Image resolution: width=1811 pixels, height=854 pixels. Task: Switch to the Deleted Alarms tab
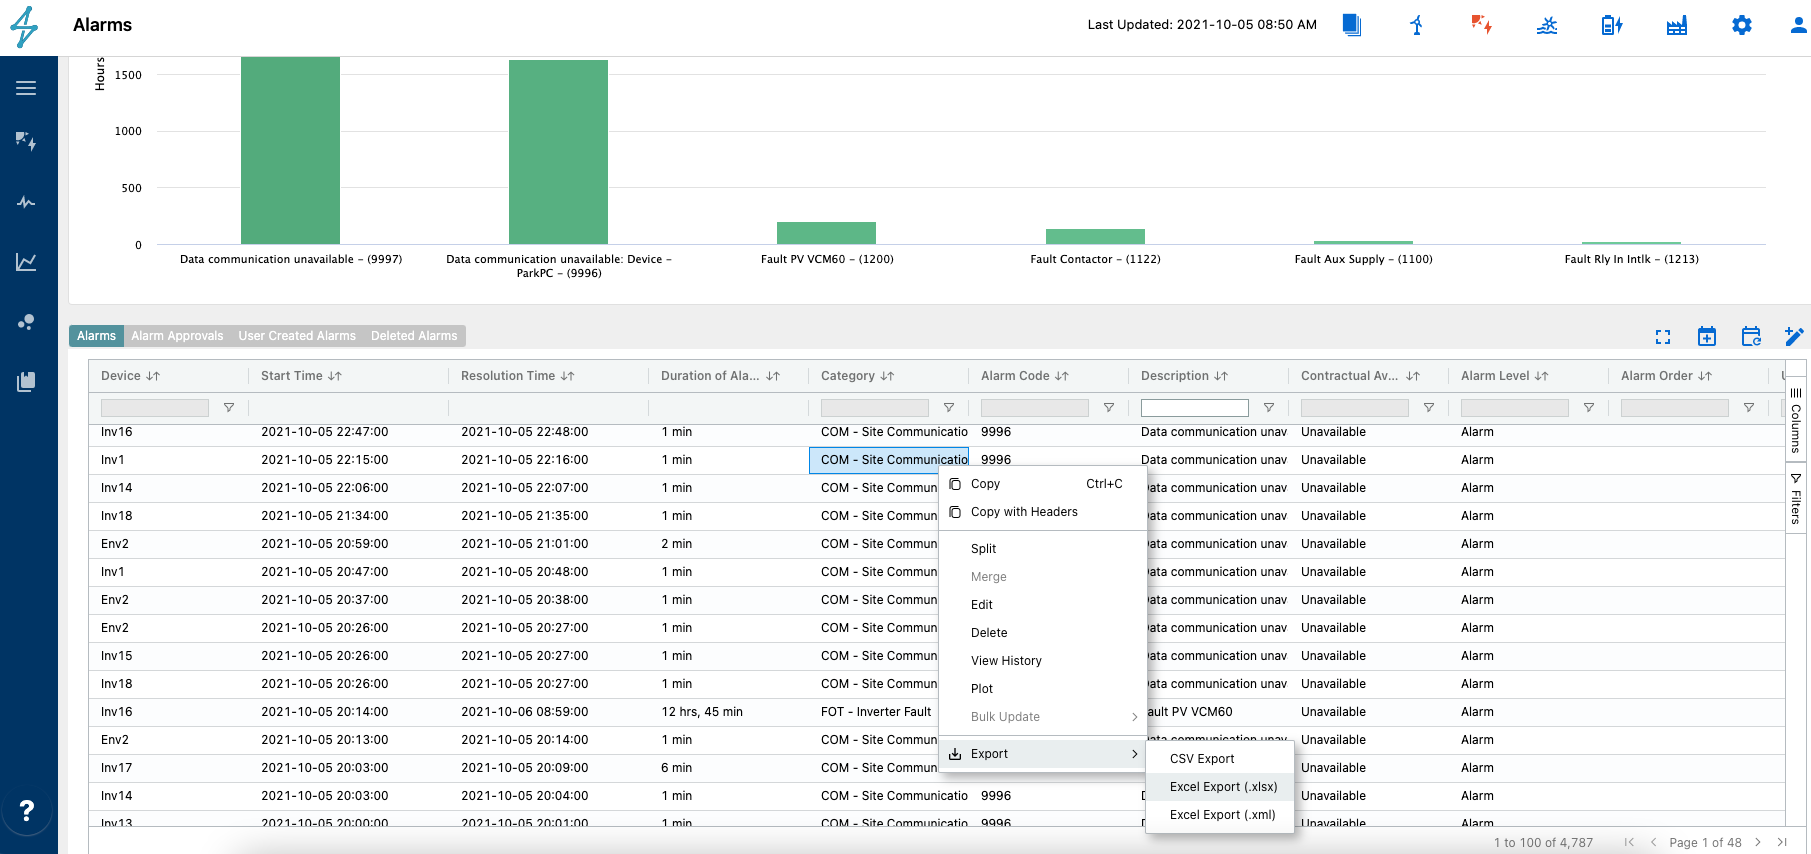click(414, 336)
